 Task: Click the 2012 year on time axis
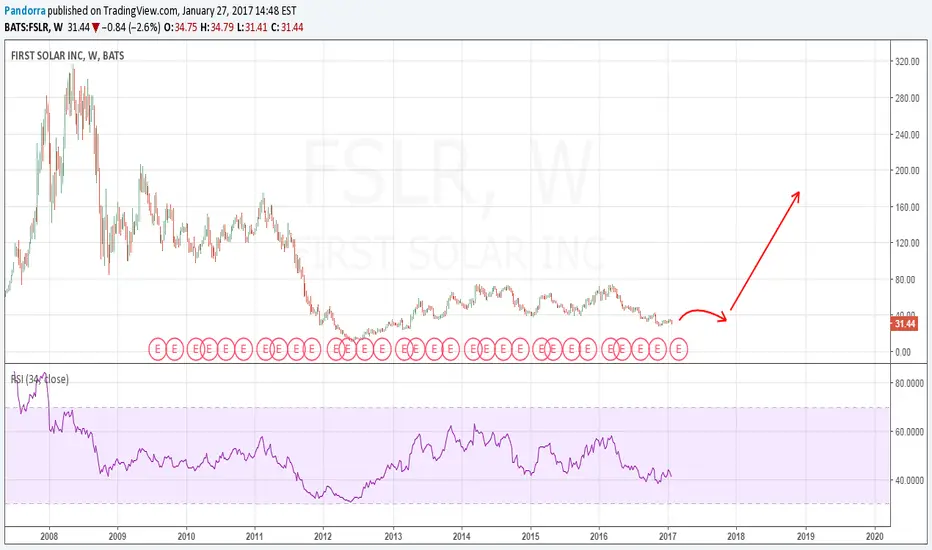323,536
